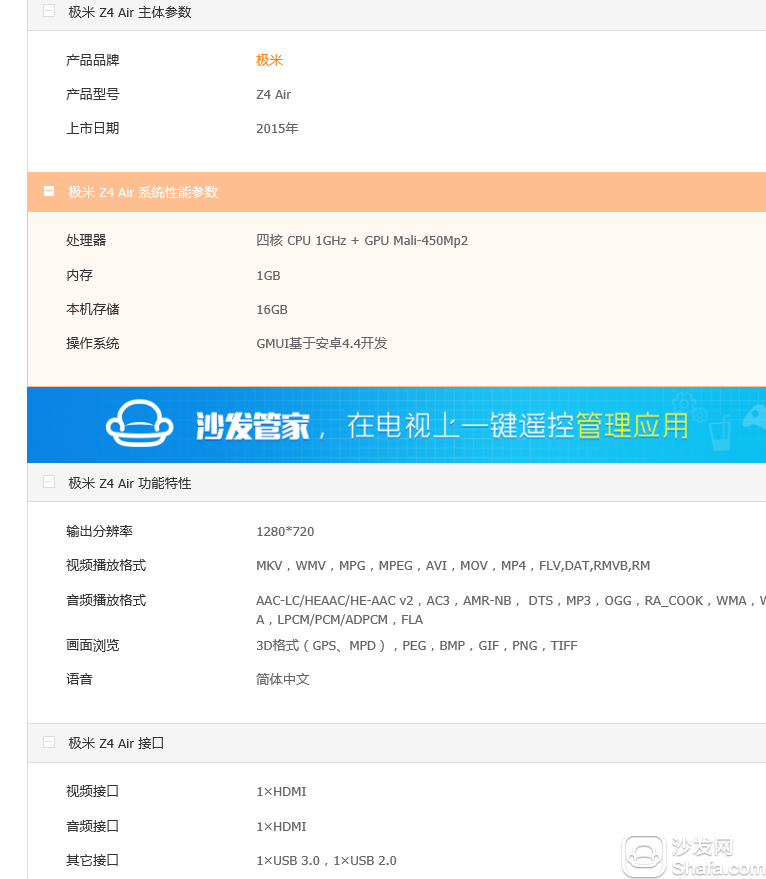Select the Z4 Air model value

pyautogui.click(x=274, y=95)
